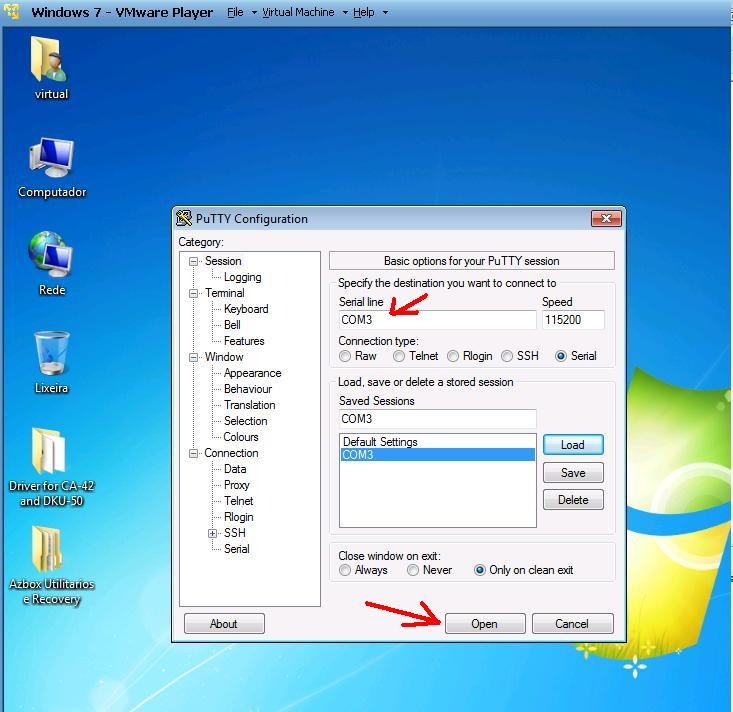Open the Virtual Machine menu
Viewport: 733px width, 712px height.
tap(298, 12)
